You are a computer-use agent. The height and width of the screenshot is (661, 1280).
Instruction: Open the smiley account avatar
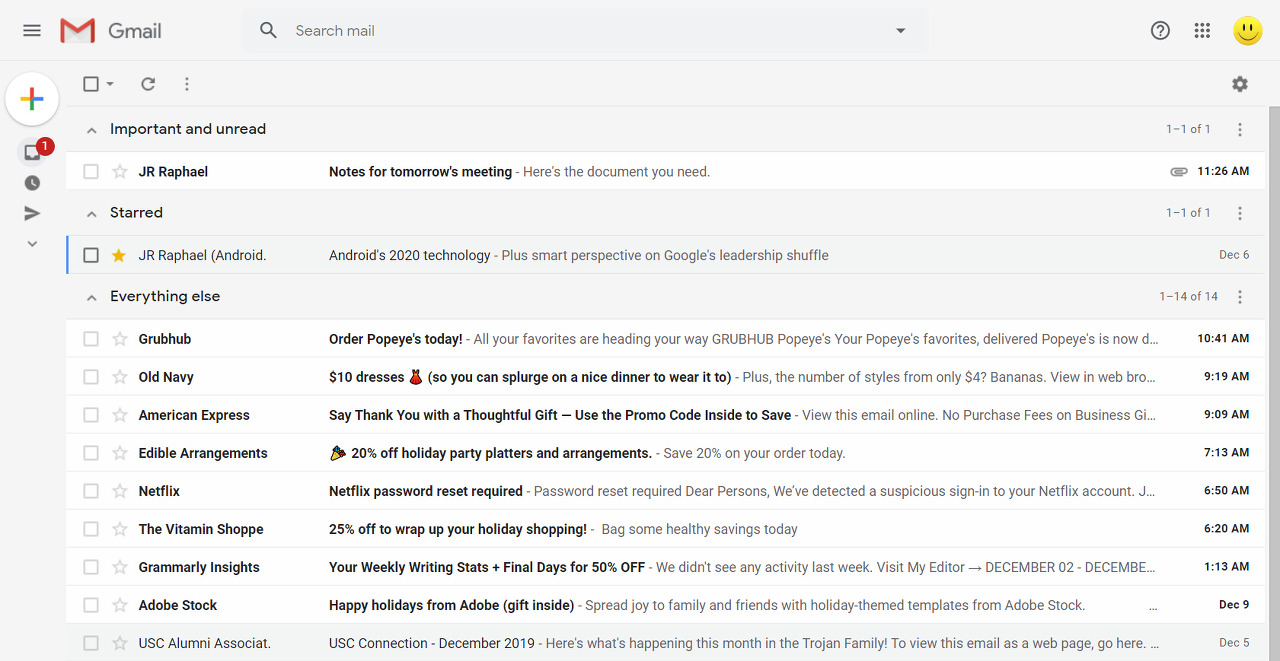(x=1248, y=31)
